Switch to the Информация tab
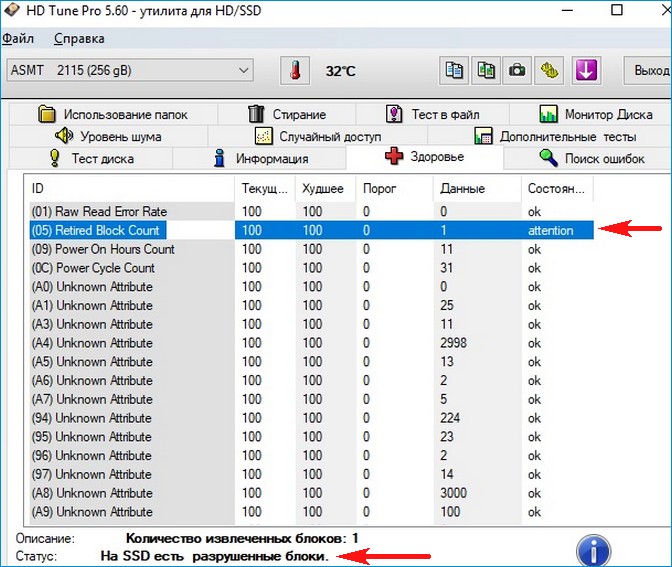672x567 pixels. tap(260, 158)
